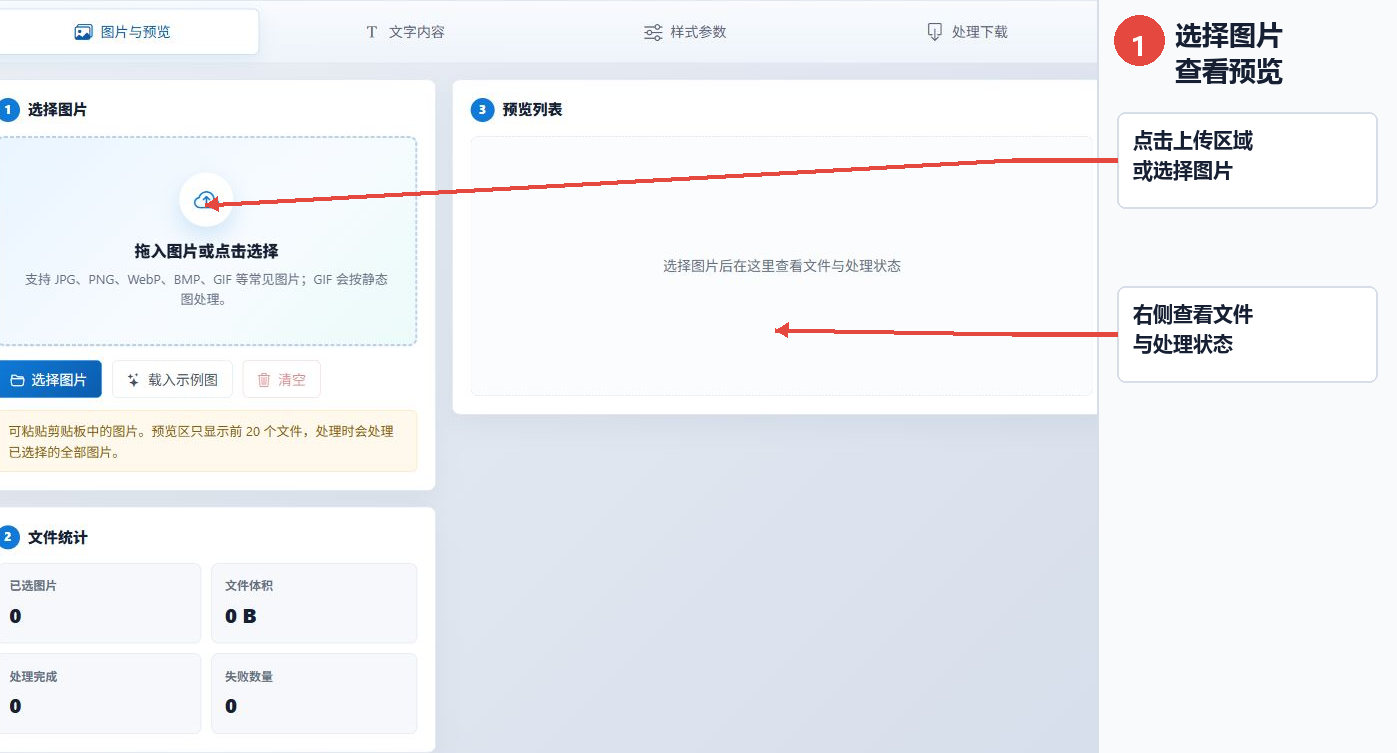The image size is (1397, 753).
Task: Click the 处理完成 statistic card
Action: (x=99, y=693)
